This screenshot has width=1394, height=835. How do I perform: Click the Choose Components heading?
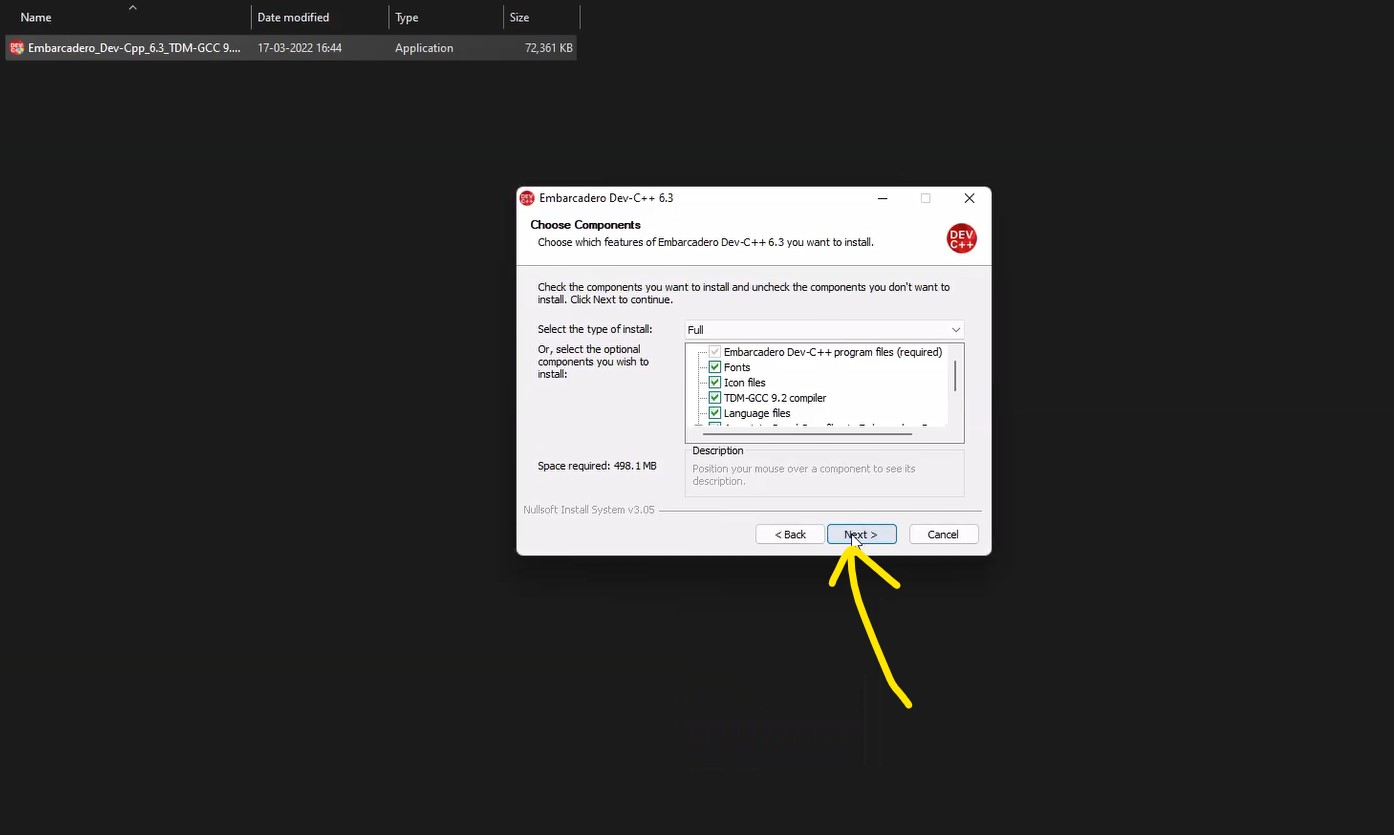[585, 225]
